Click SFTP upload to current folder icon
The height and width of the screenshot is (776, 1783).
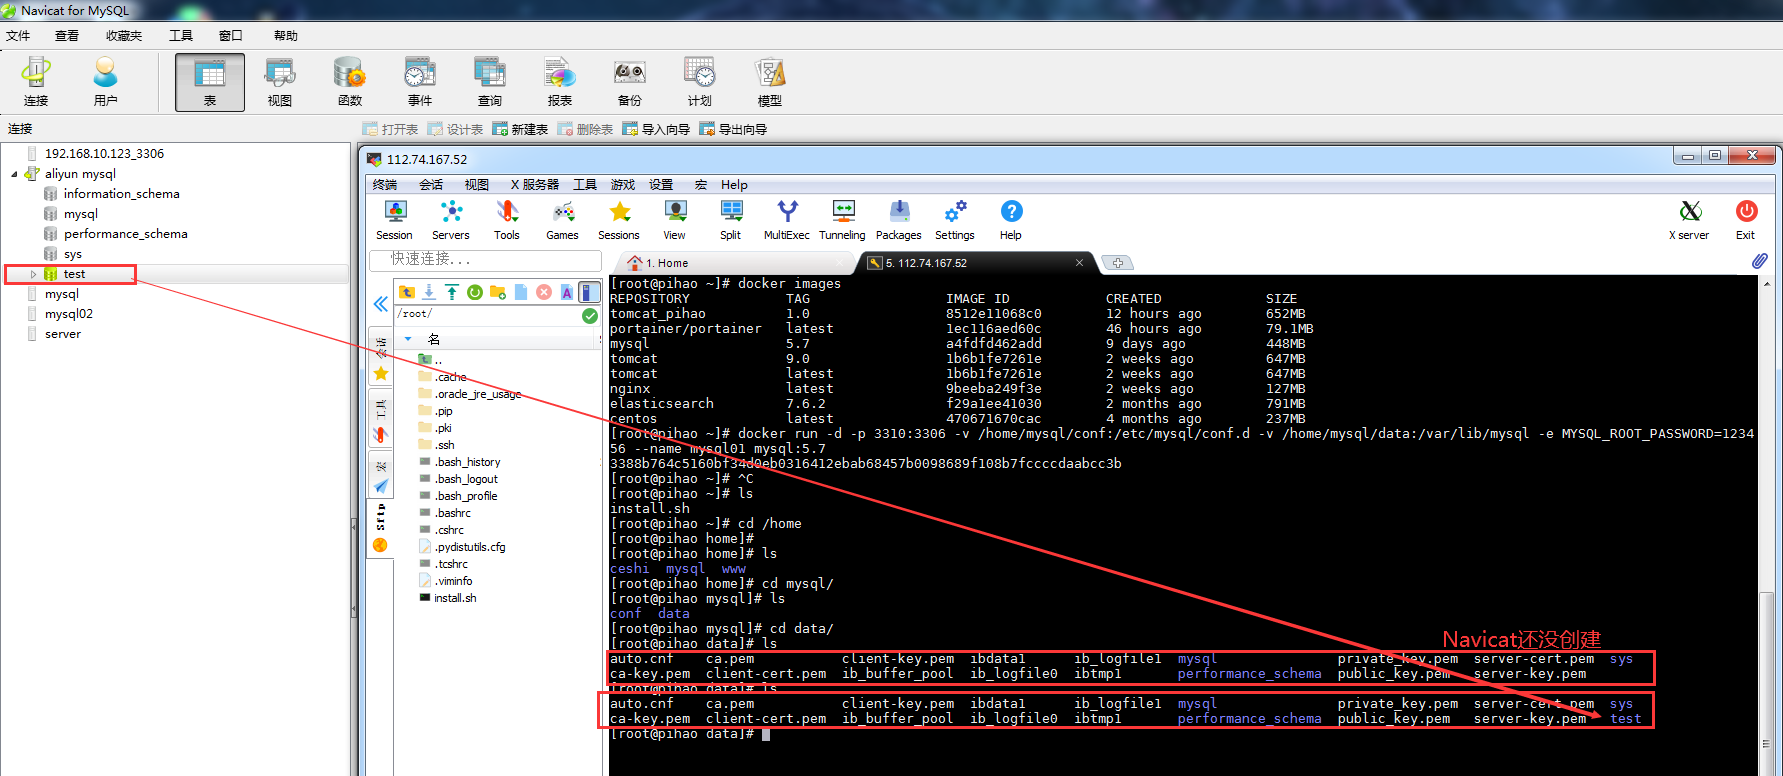[x=452, y=292]
